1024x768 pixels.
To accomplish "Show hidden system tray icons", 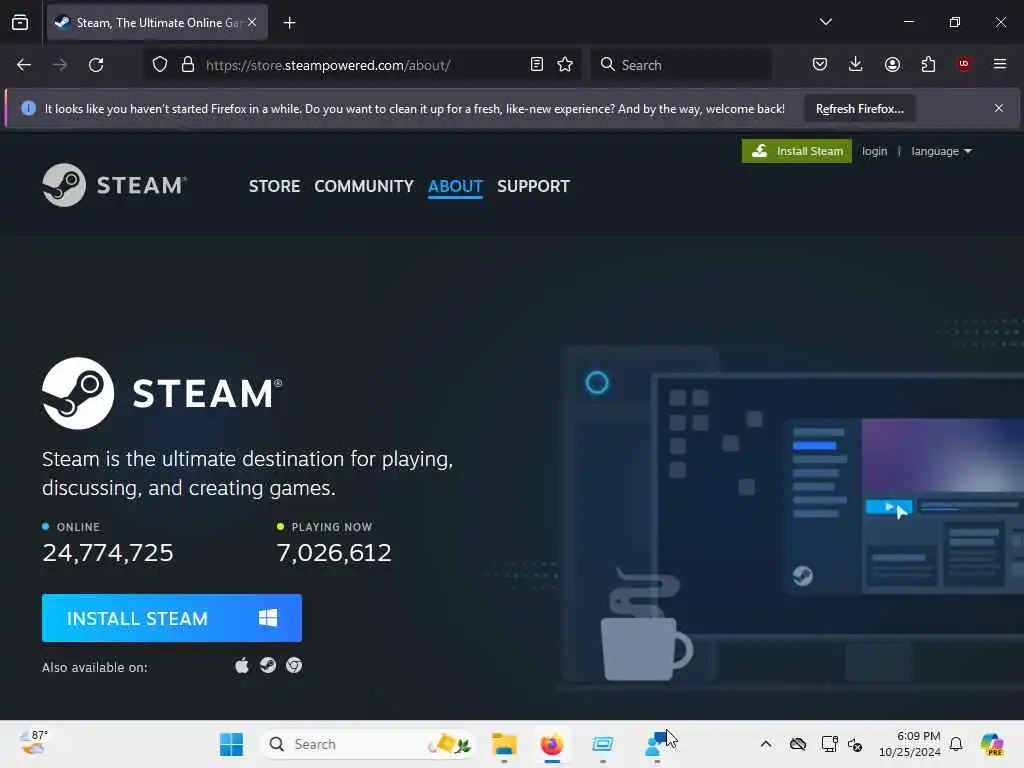I will click(x=765, y=744).
